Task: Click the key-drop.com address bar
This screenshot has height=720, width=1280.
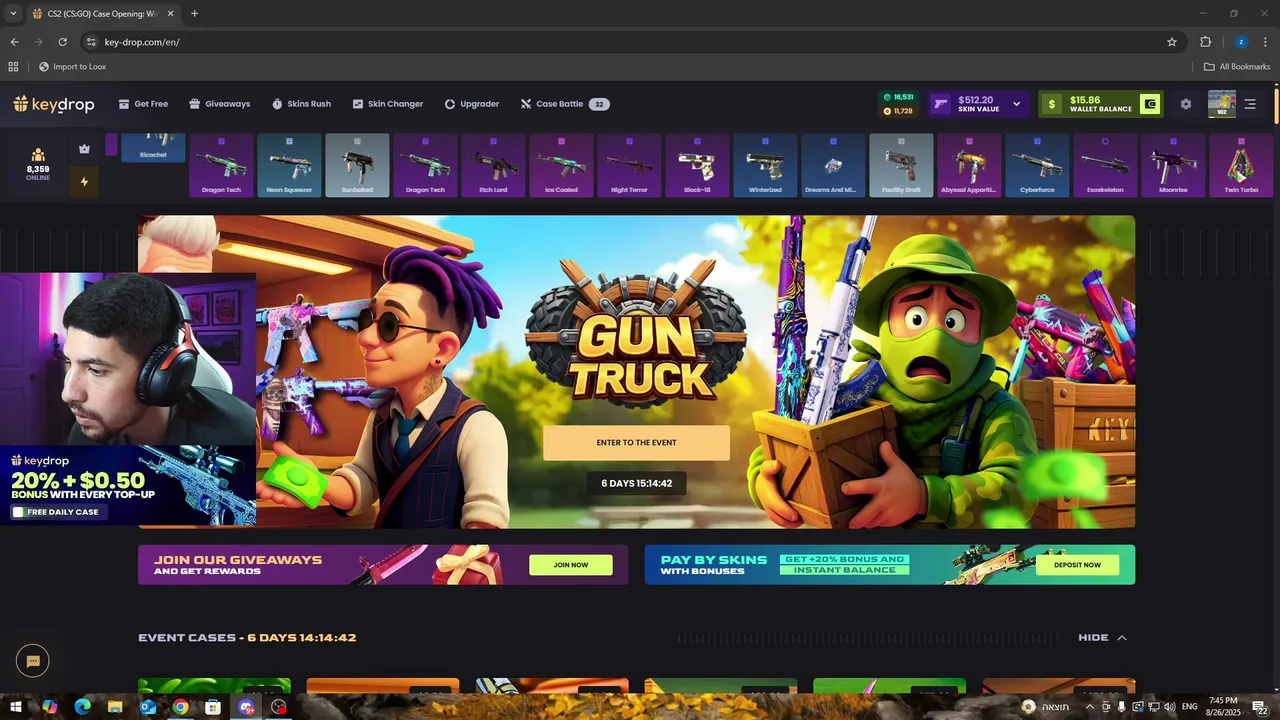Action: (630, 42)
